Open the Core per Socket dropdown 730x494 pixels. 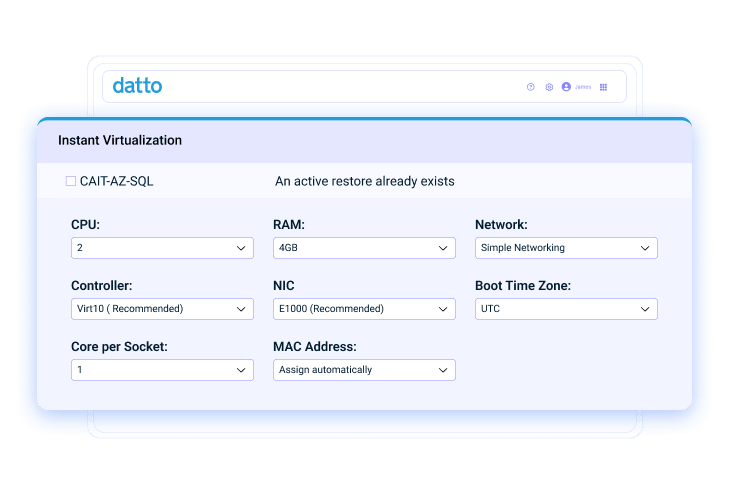pos(162,370)
